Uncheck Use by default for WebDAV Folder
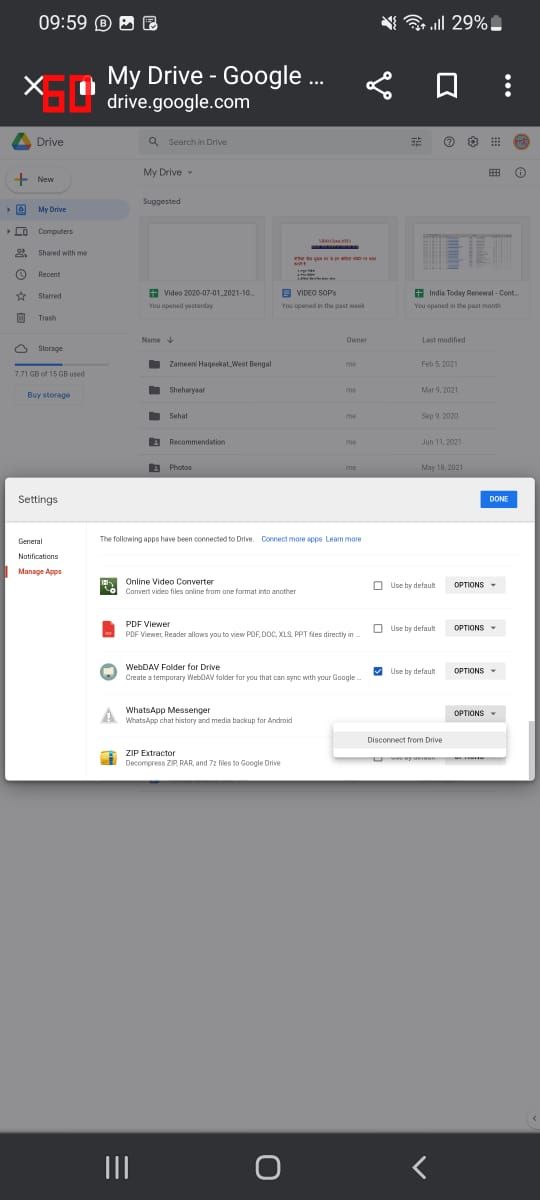The width and height of the screenshot is (540, 1200). tap(378, 671)
